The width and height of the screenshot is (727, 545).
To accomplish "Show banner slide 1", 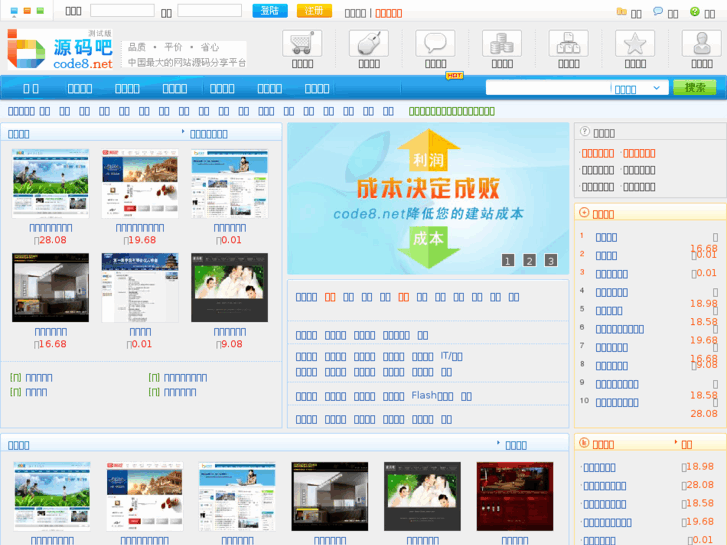I will pyautogui.click(x=508, y=261).
